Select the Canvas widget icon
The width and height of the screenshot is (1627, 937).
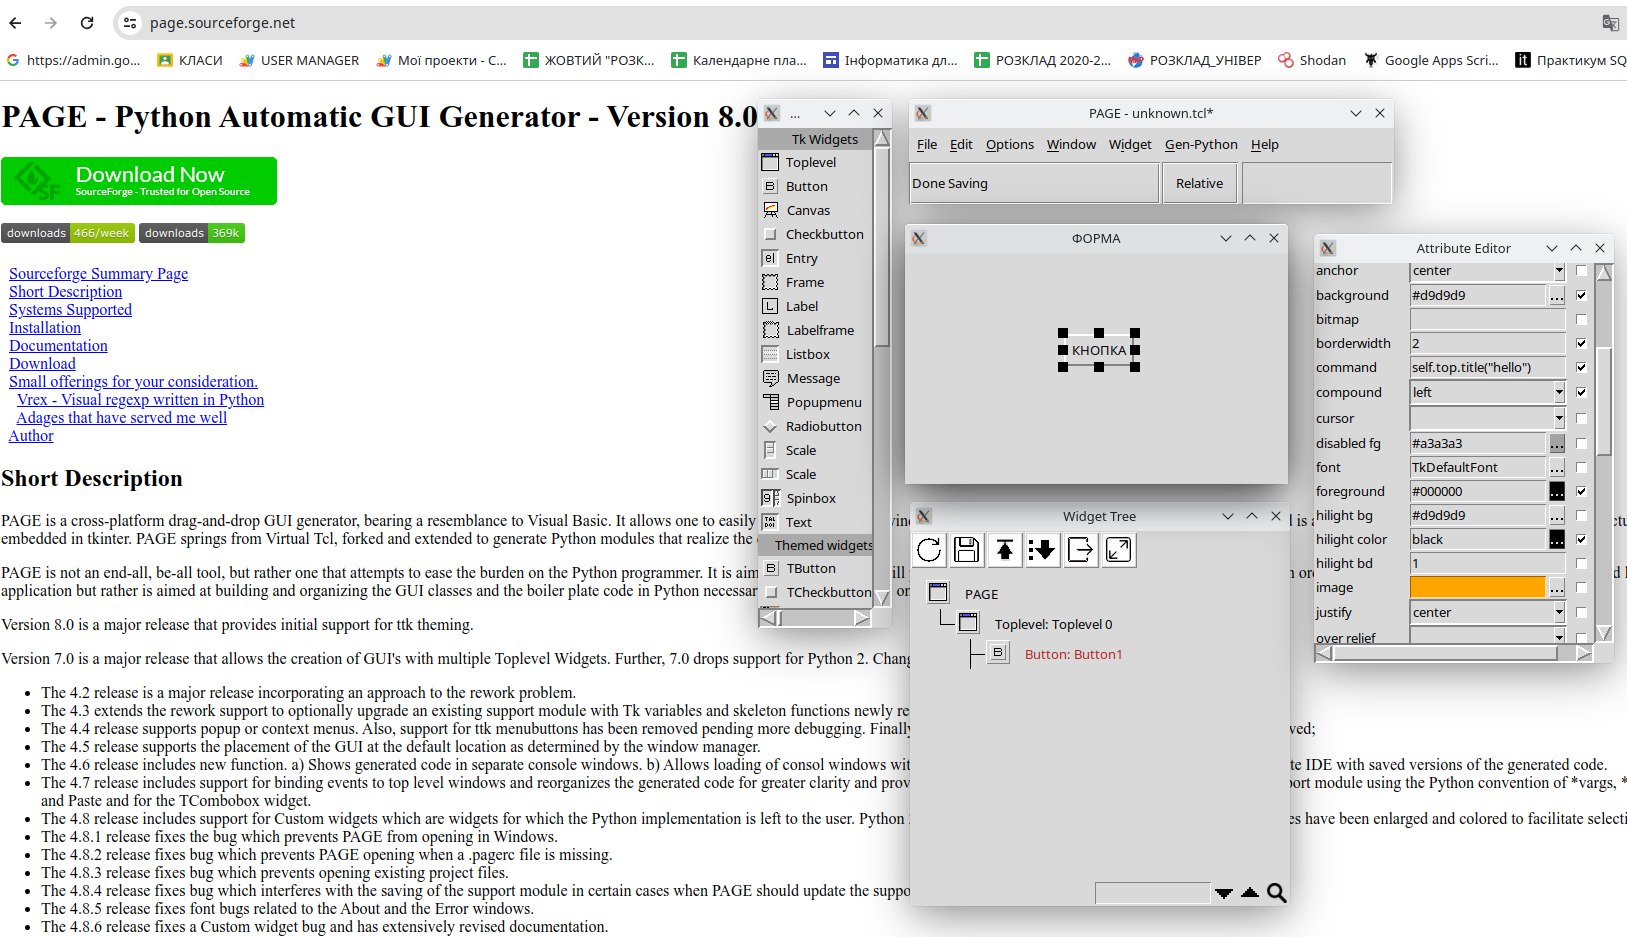(771, 210)
